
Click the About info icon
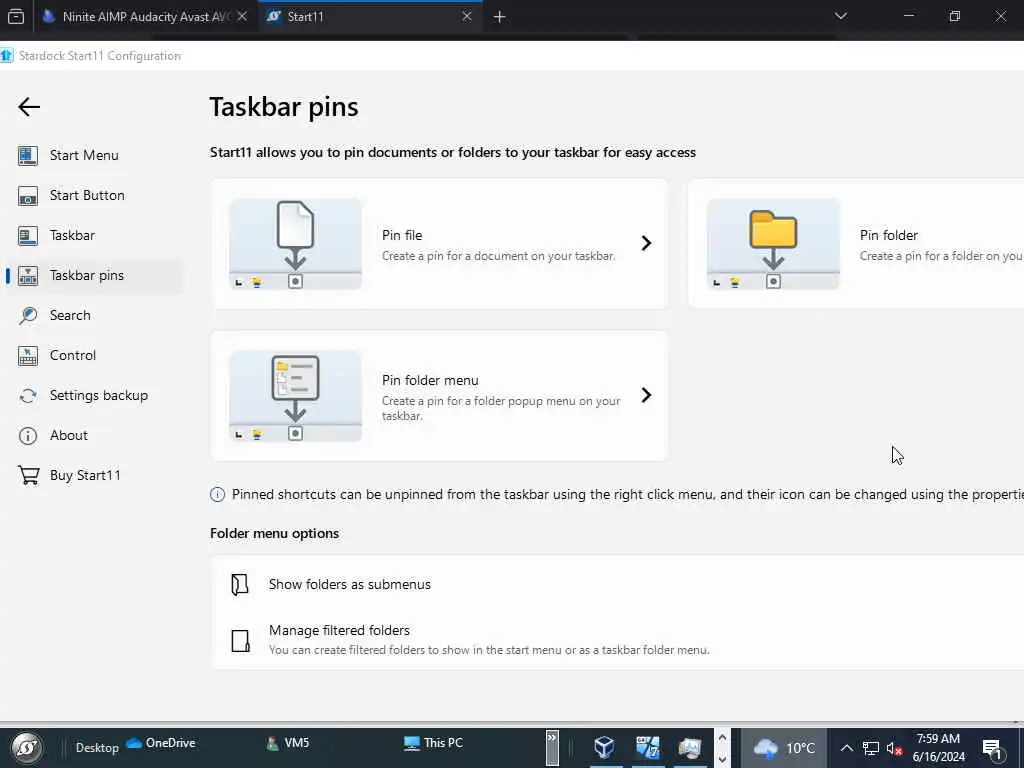[x=27, y=436]
